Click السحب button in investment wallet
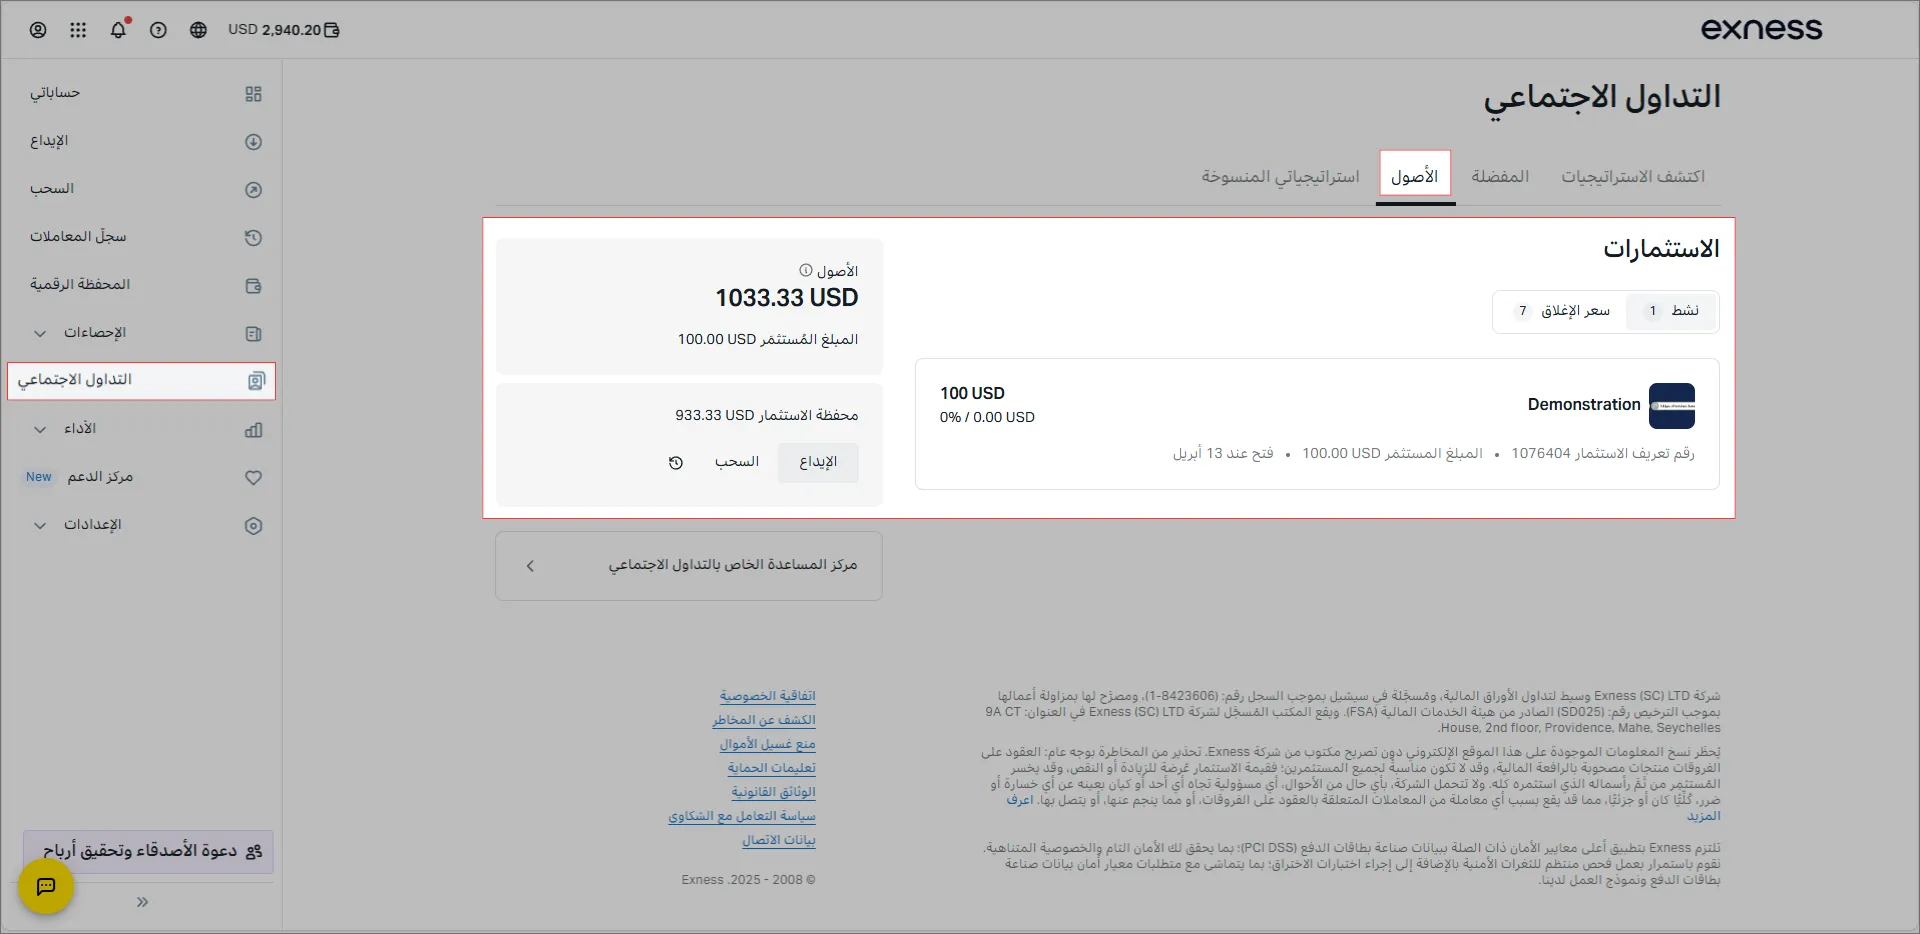 (x=737, y=462)
